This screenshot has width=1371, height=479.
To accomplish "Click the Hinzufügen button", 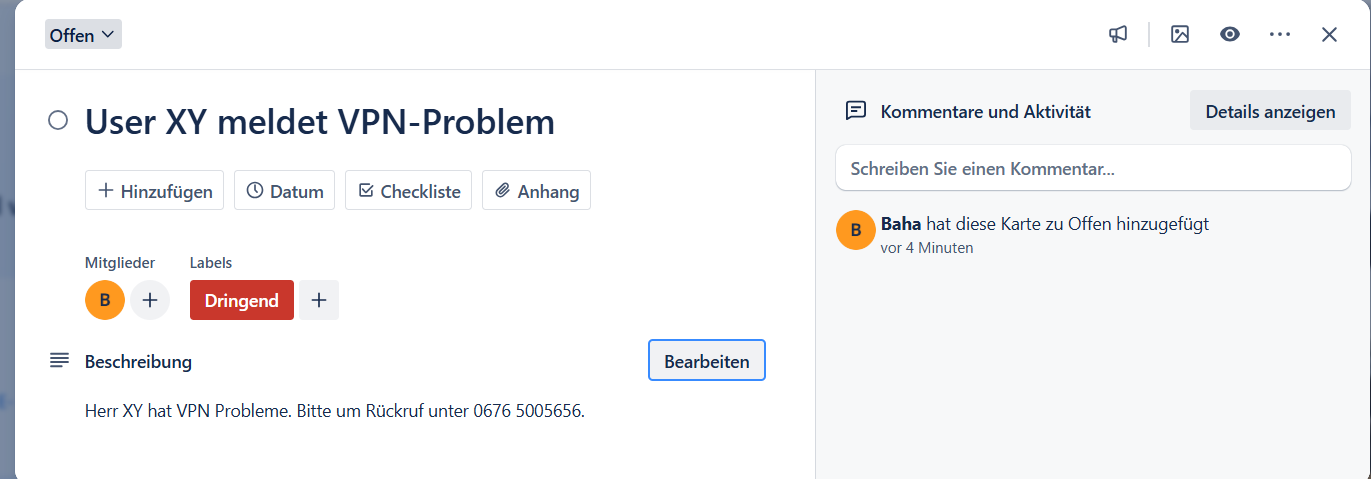I will click(155, 191).
